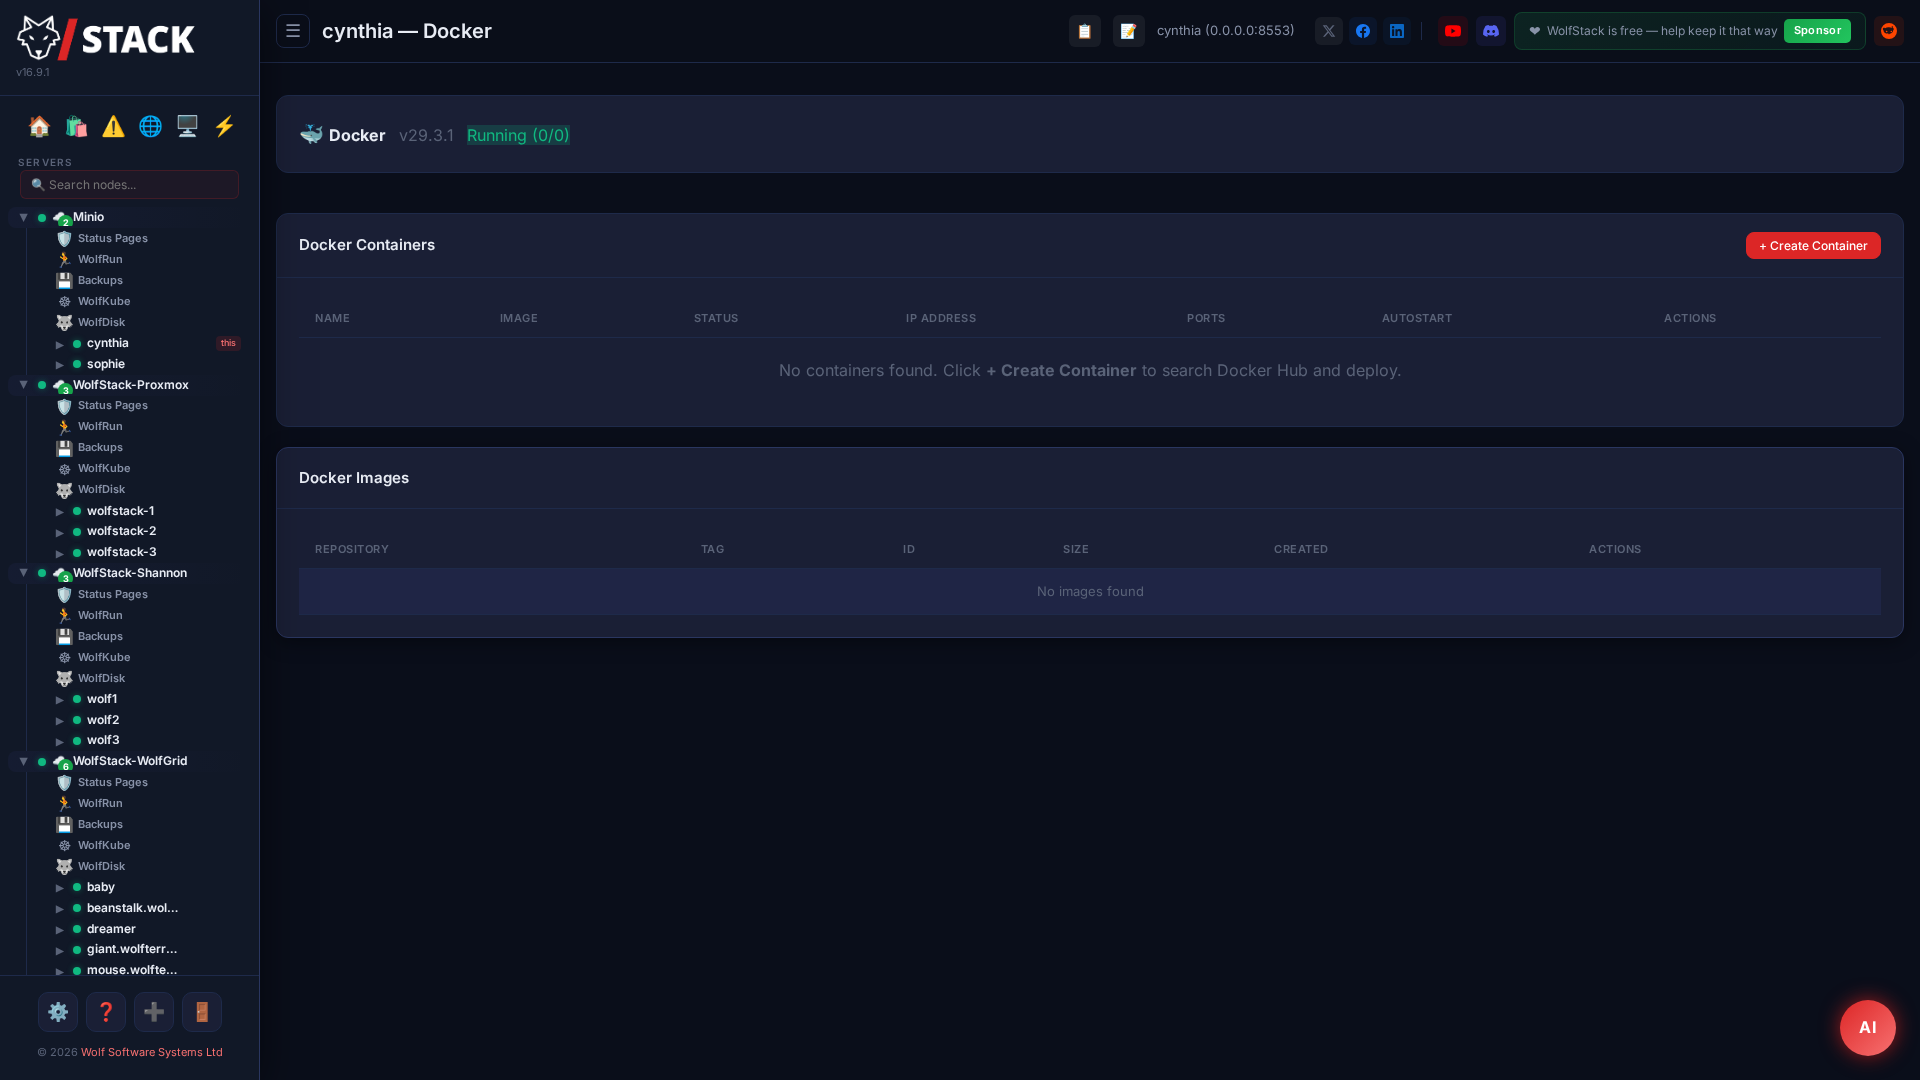Click the notepad pencil icon in header

1129,31
